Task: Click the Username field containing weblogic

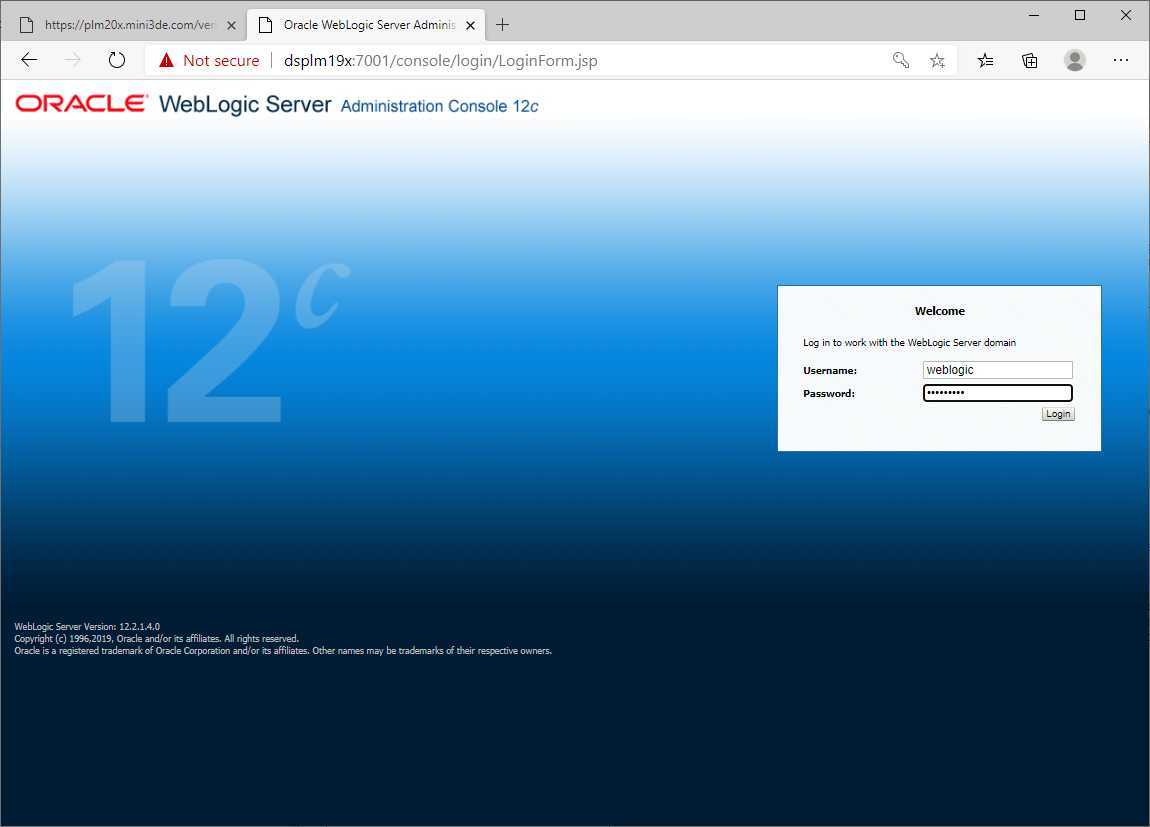Action: [997, 370]
